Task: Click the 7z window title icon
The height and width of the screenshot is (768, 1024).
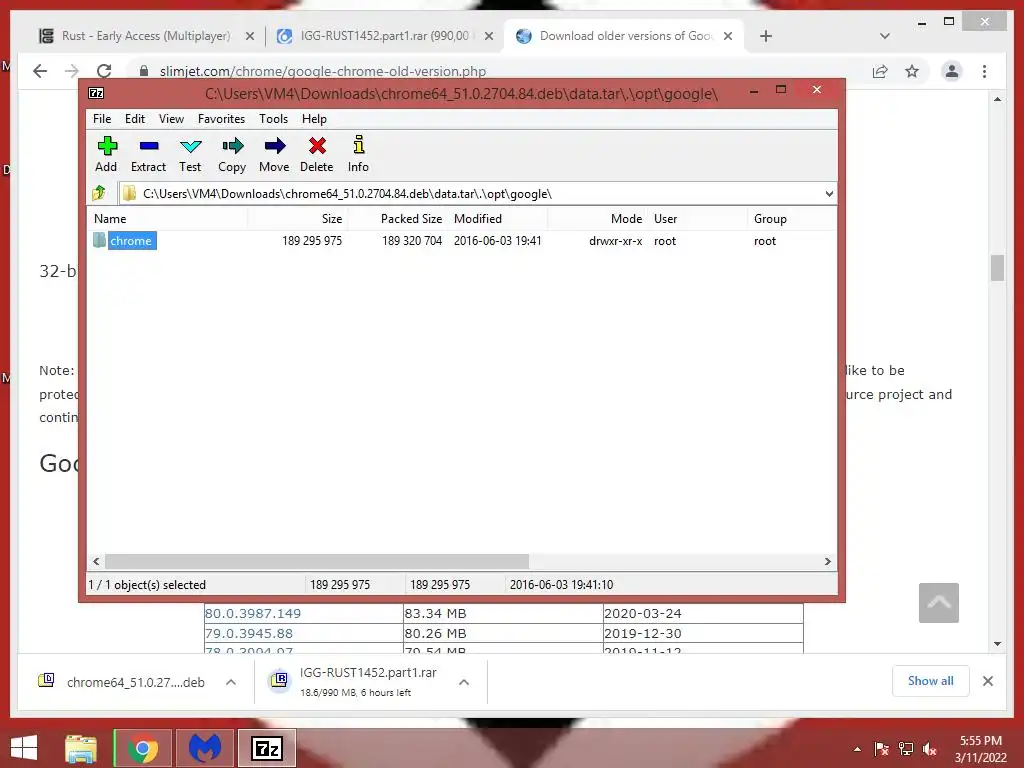Action: click(96, 93)
